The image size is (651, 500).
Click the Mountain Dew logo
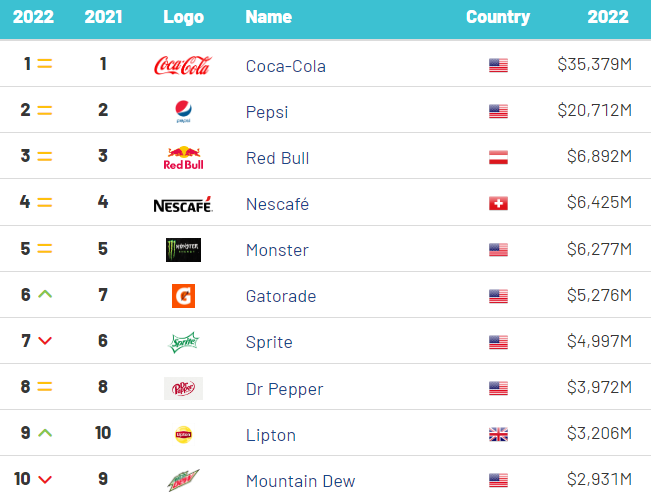click(183, 480)
